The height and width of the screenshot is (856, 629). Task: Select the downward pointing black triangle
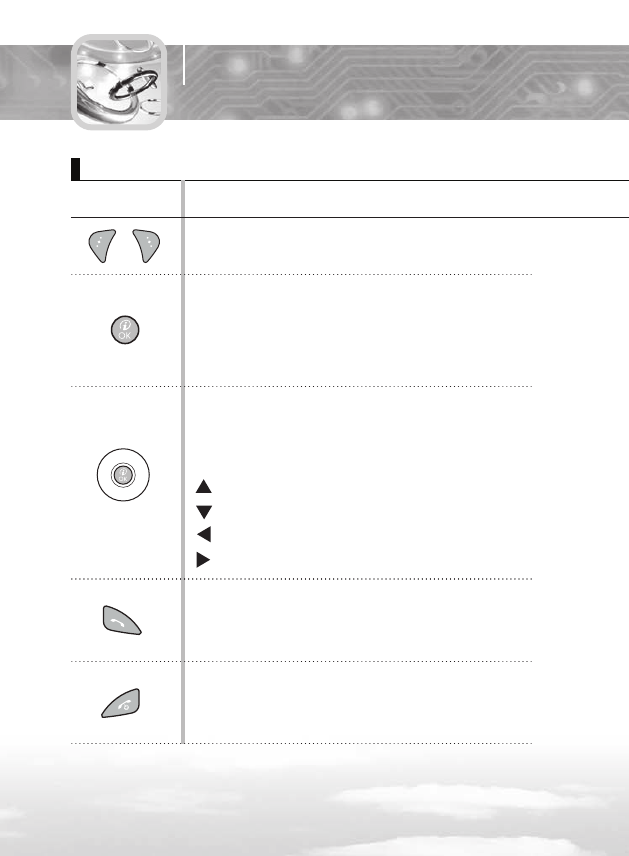point(204,512)
